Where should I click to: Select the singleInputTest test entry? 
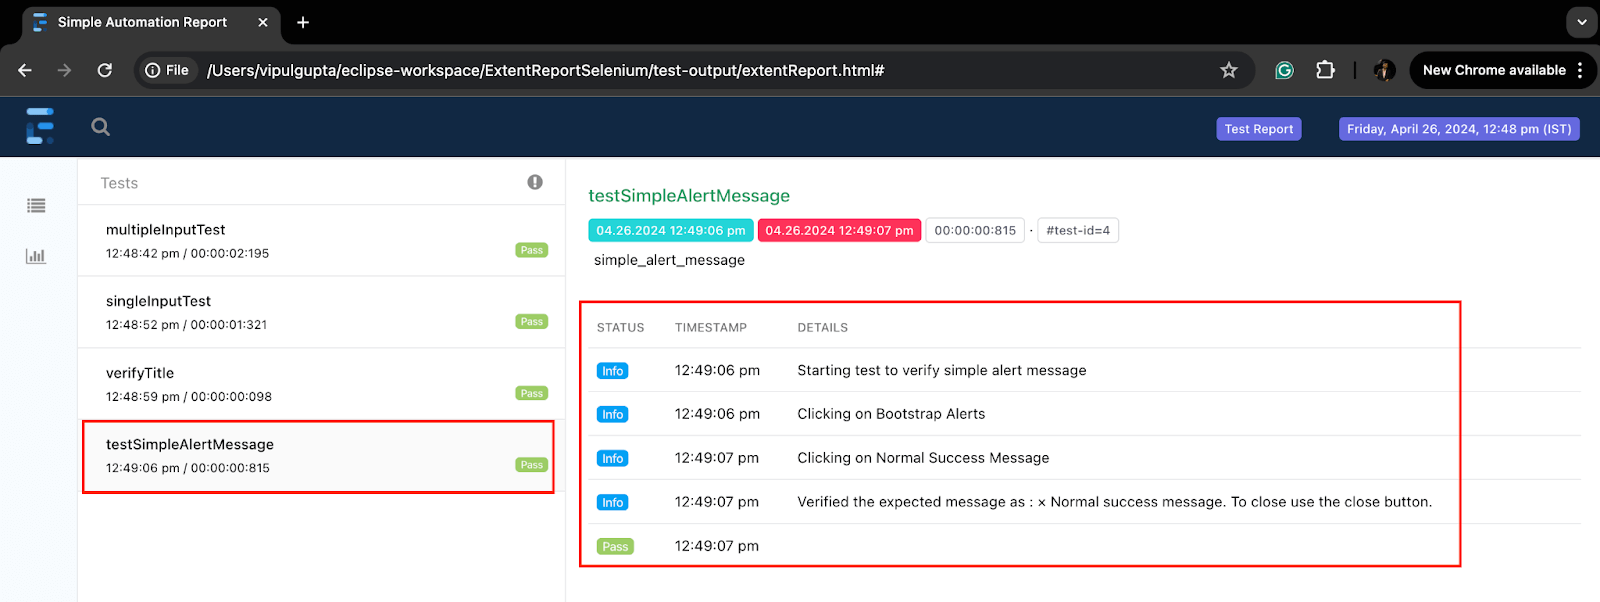pyautogui.click(x=320, y=312)
